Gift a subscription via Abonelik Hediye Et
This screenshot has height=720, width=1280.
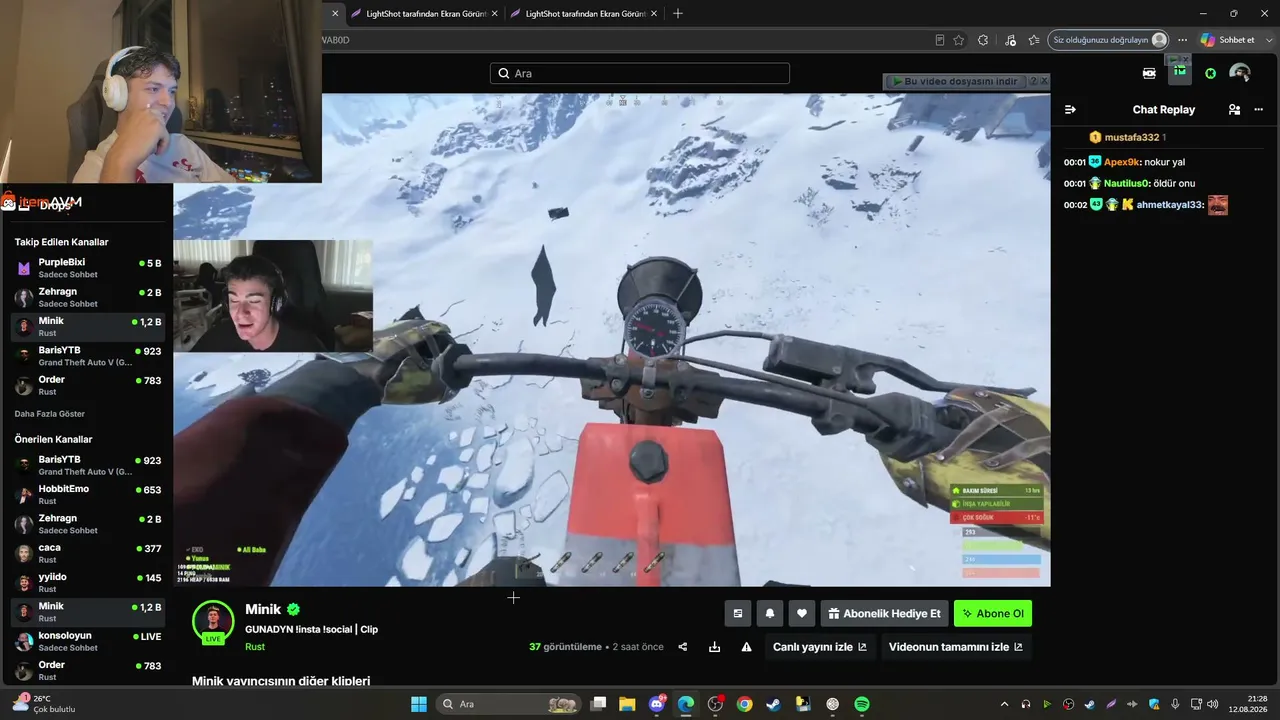click(884, 613)
